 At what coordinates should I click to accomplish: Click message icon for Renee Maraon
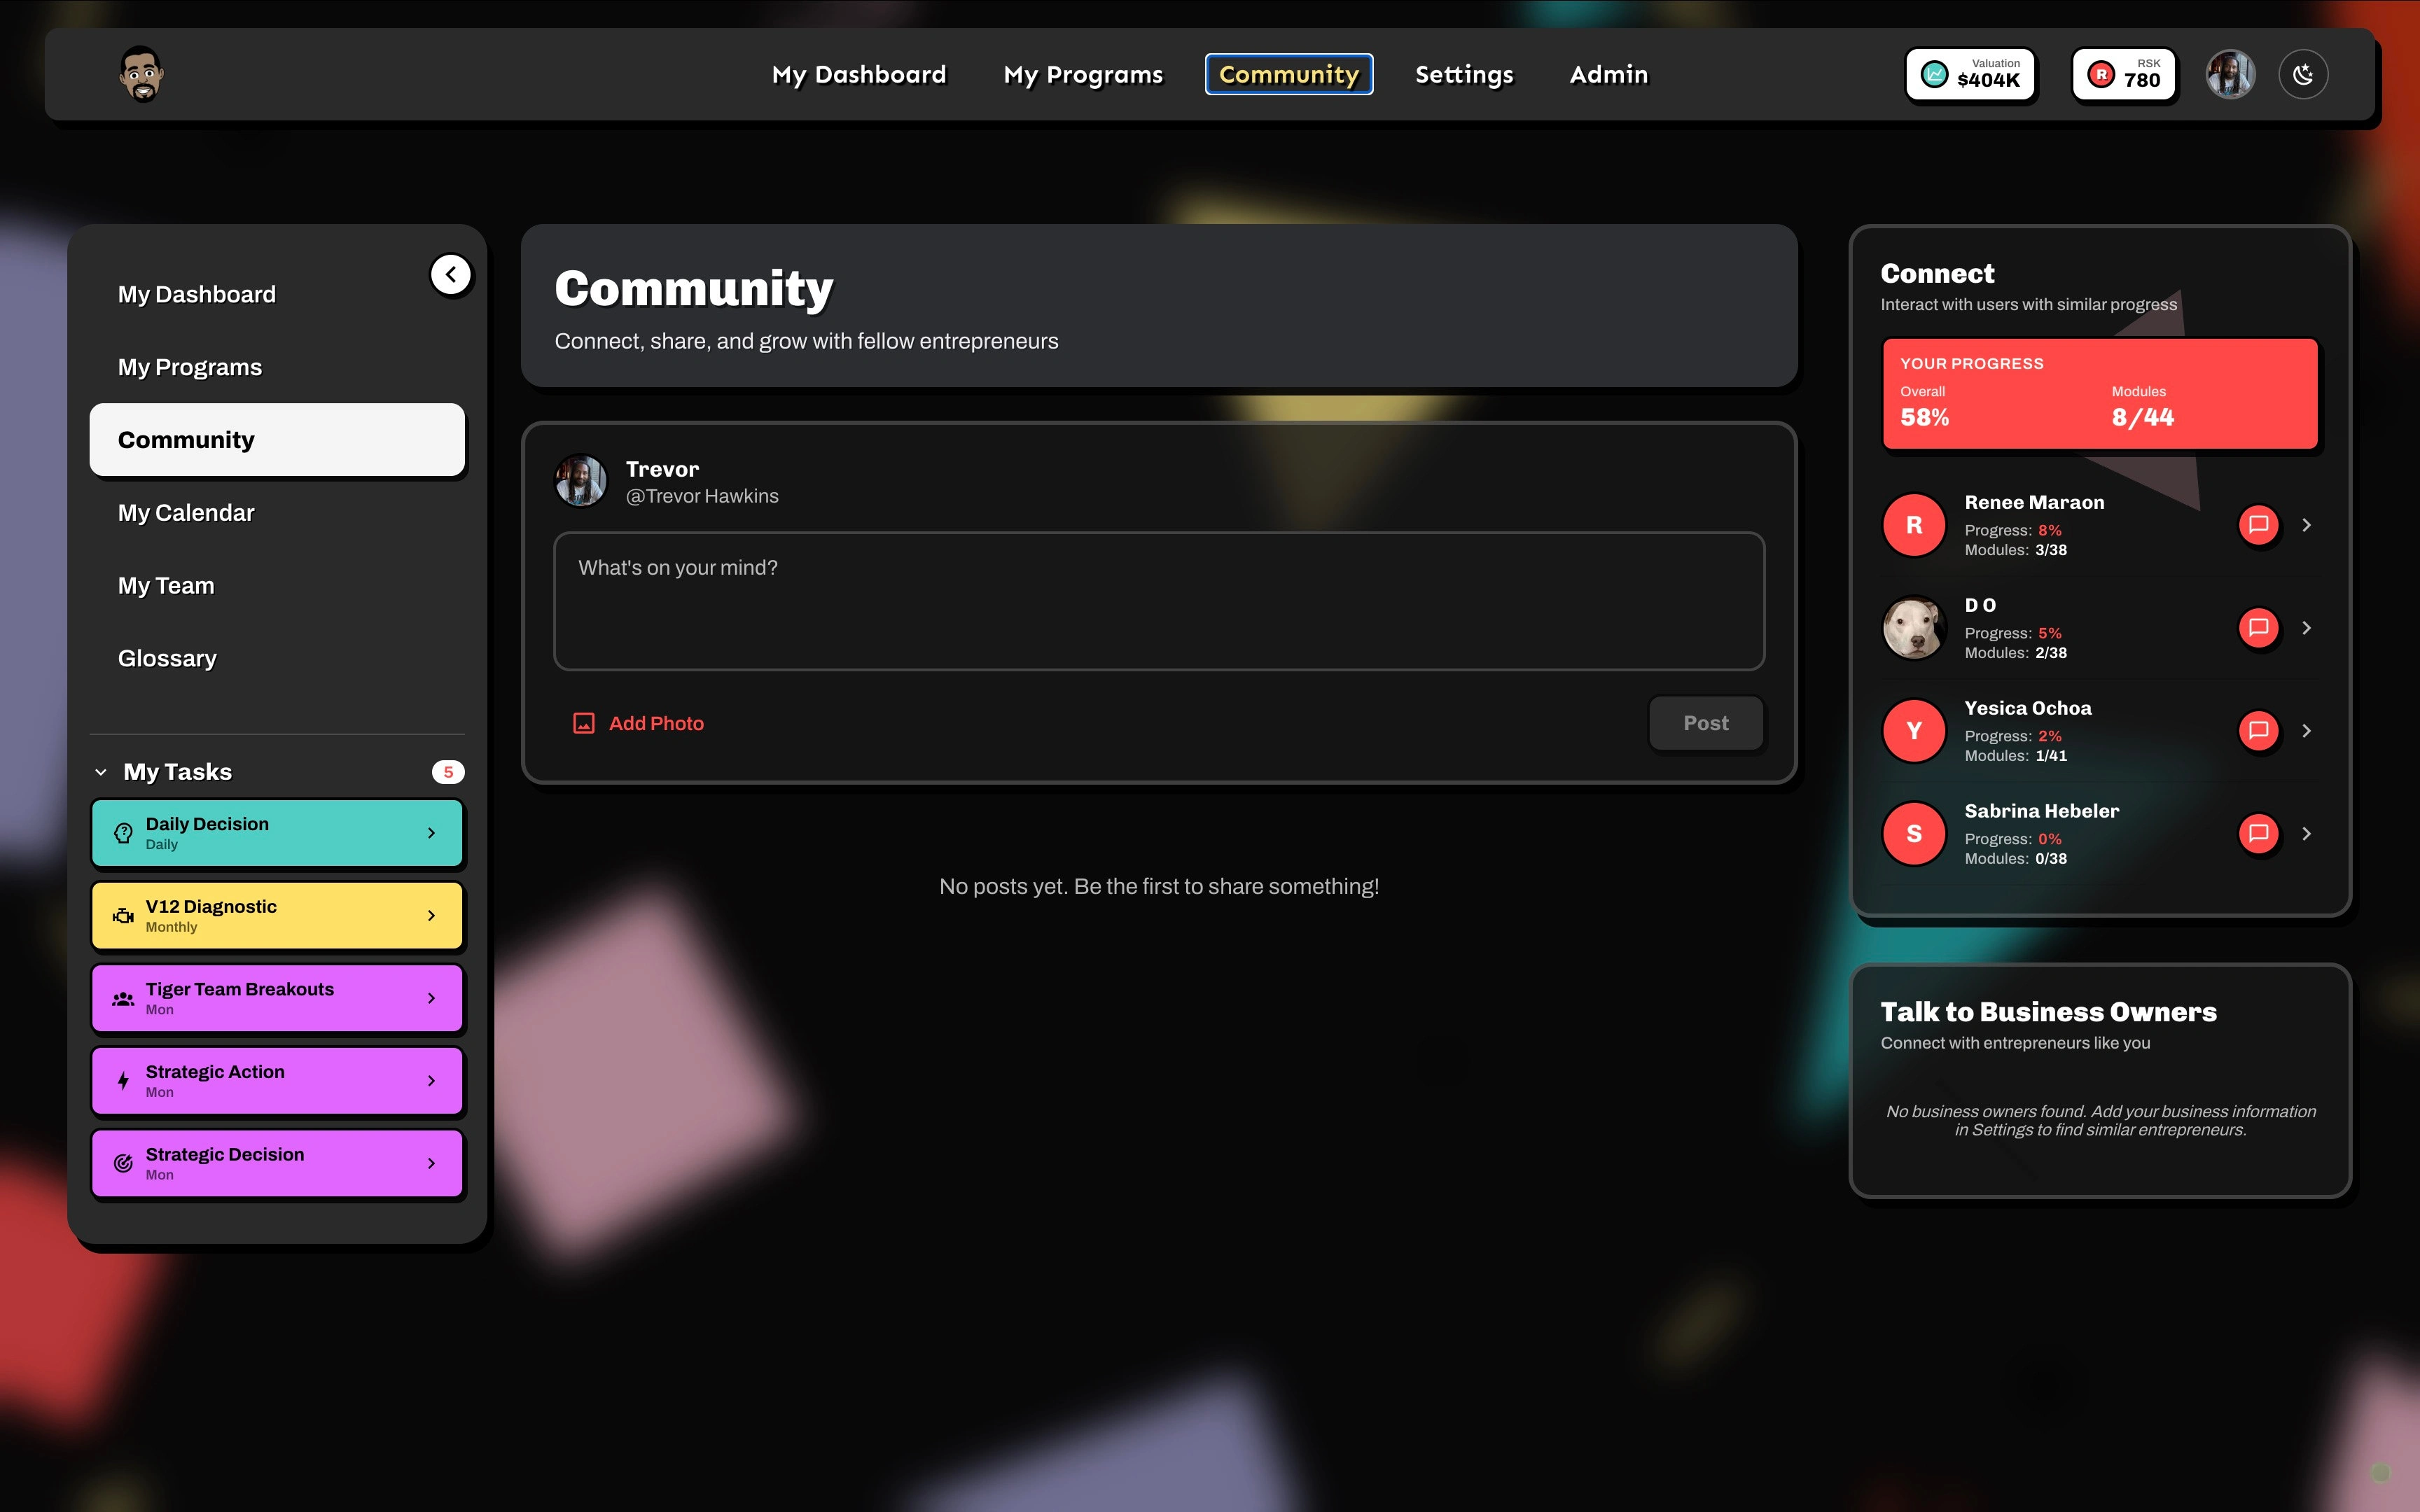click(2258, 525)
